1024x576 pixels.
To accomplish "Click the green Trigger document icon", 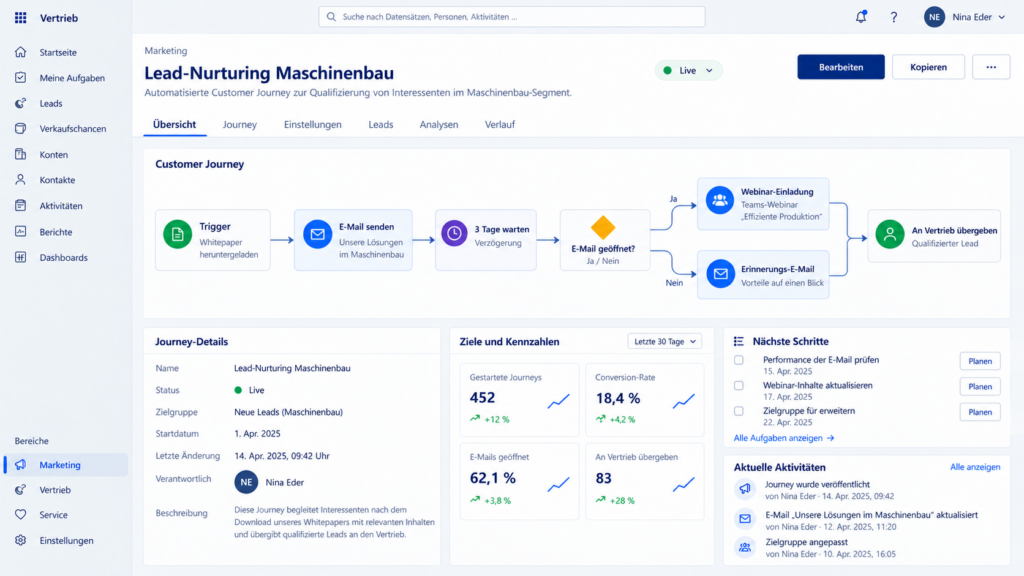I will (177, 234).
